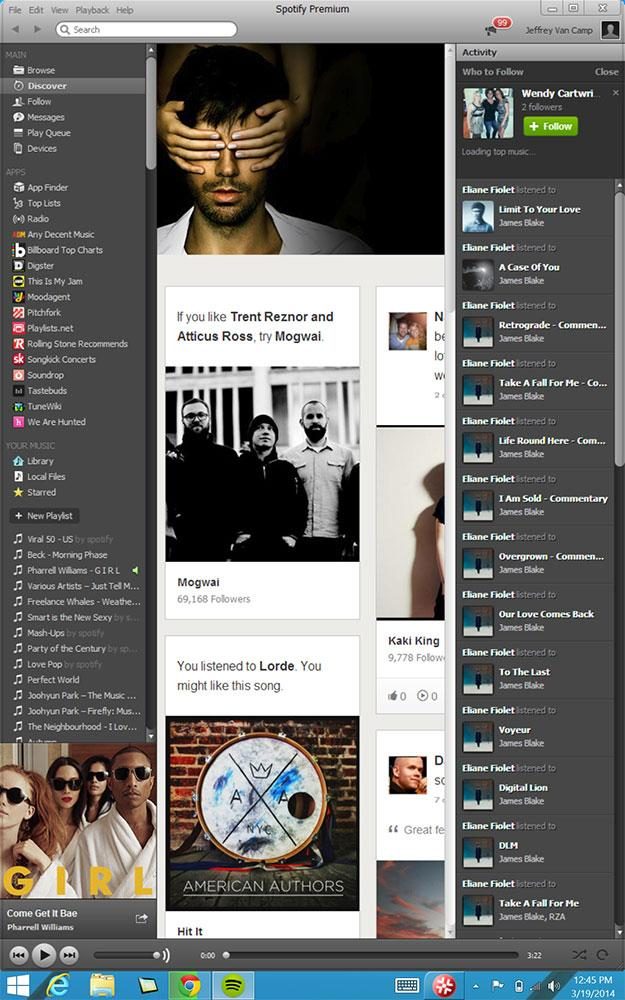Toggle shuffle mode
Screen dimensions: 625x1000
pyautogui.click(x=579, y=955)
